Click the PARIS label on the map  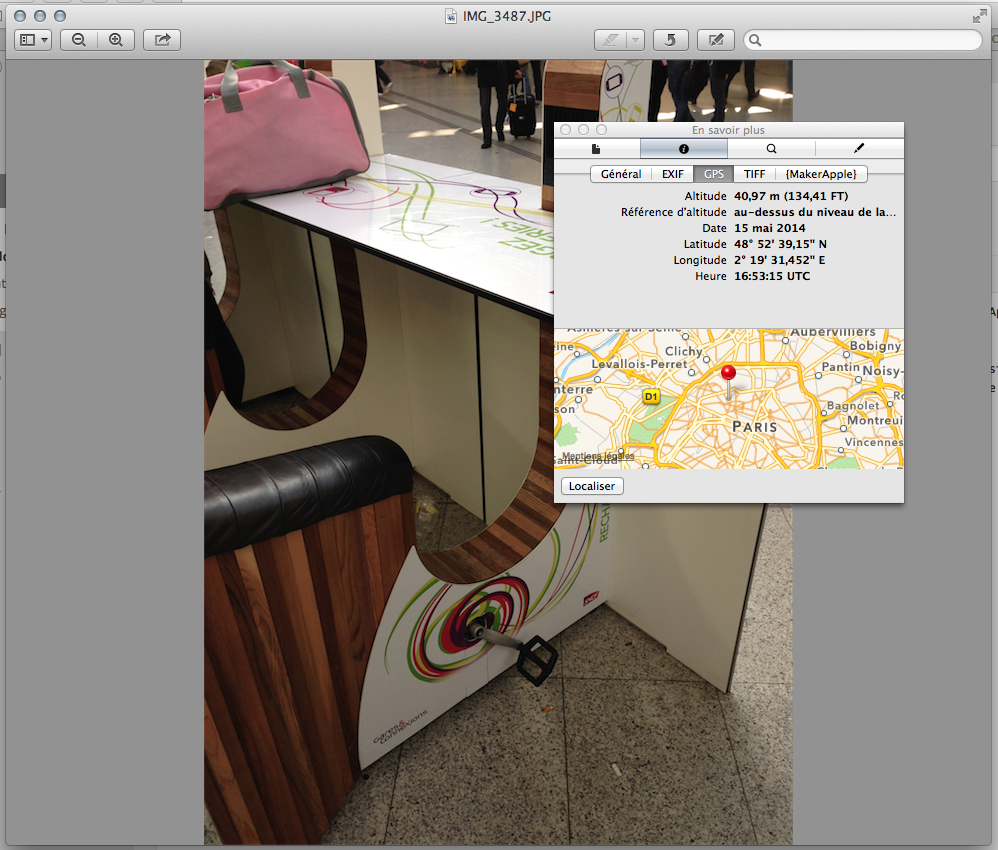tap(755, 427)
